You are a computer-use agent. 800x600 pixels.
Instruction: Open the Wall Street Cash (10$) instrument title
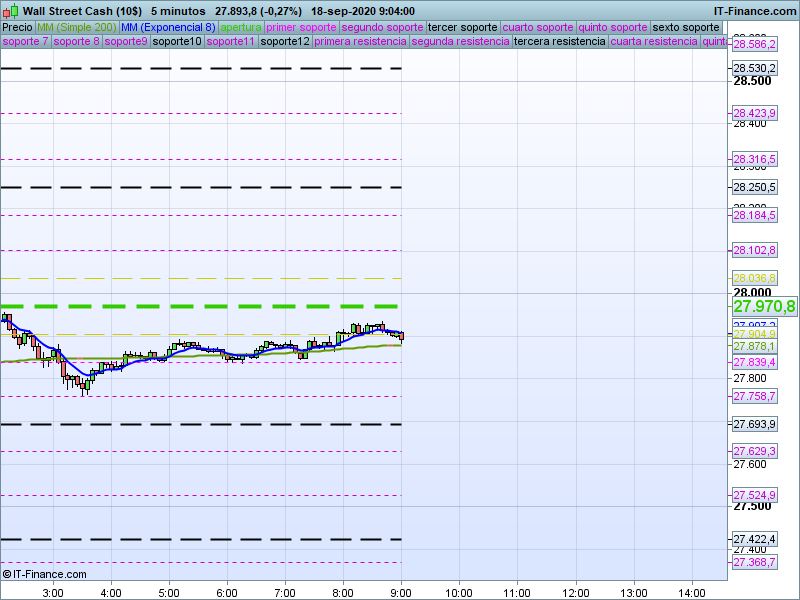click(x=82, y=11)
